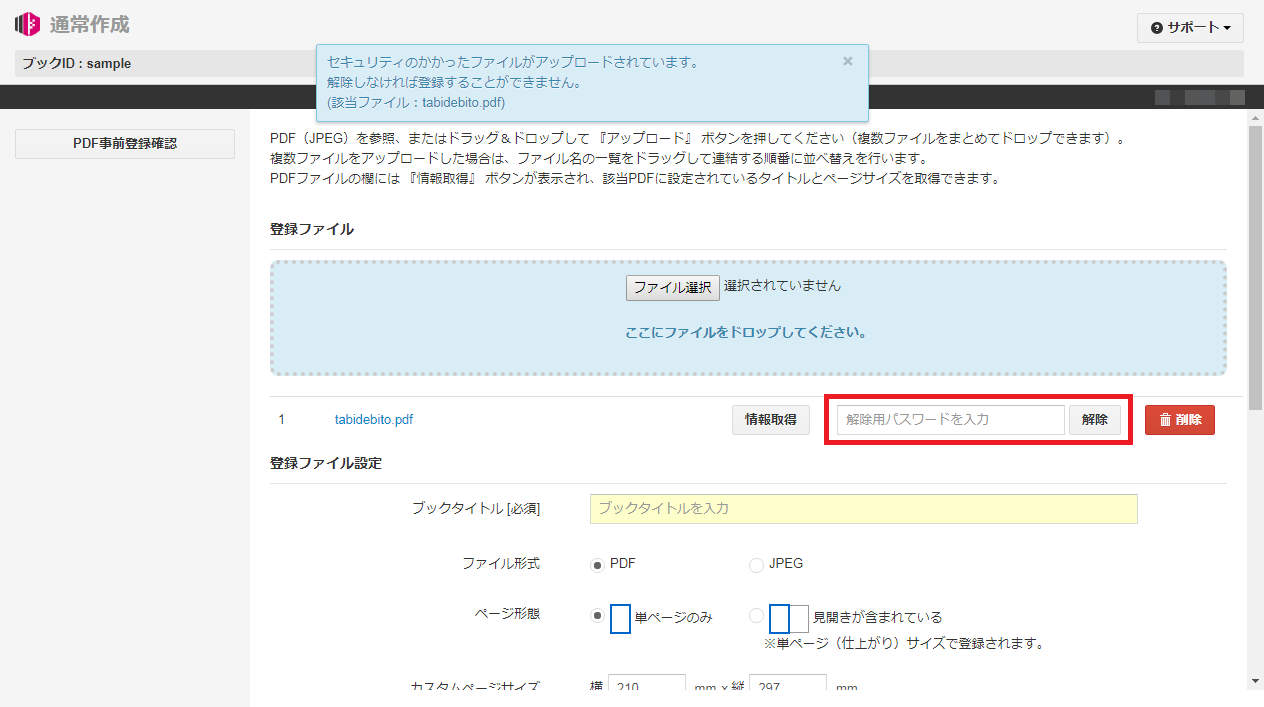Image resolution: width=1264 pixels, height=707 pixels.
Task: Click the double-page spread layout icon
Action: point(788,618)
